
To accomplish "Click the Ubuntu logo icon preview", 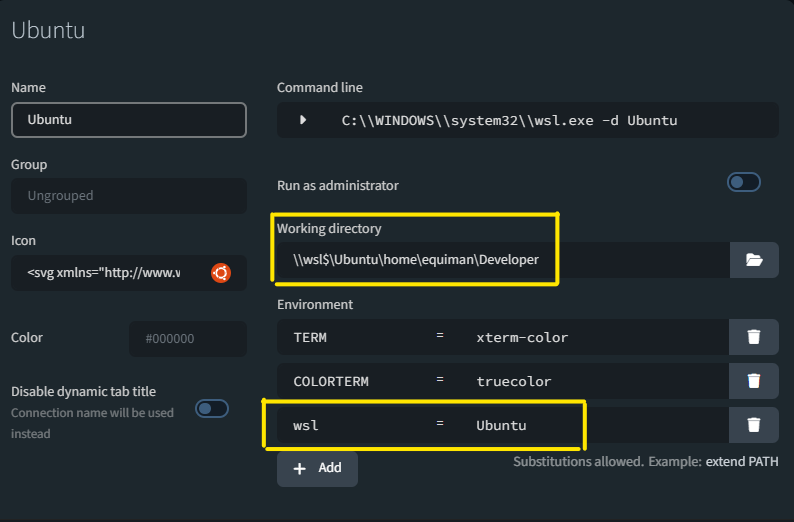I will (x=221, y=273).
